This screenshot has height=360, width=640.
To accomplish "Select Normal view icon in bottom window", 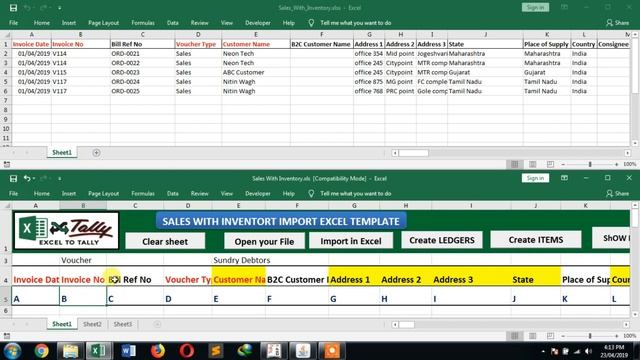I will 515,336.
